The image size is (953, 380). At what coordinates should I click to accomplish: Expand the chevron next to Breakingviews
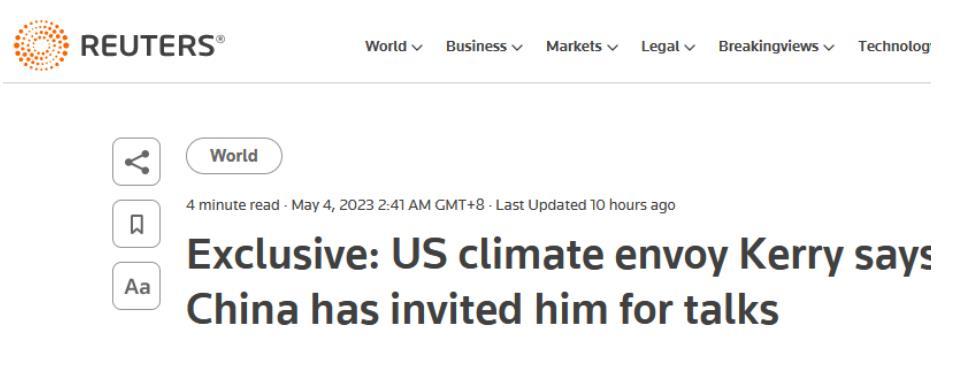829,47
